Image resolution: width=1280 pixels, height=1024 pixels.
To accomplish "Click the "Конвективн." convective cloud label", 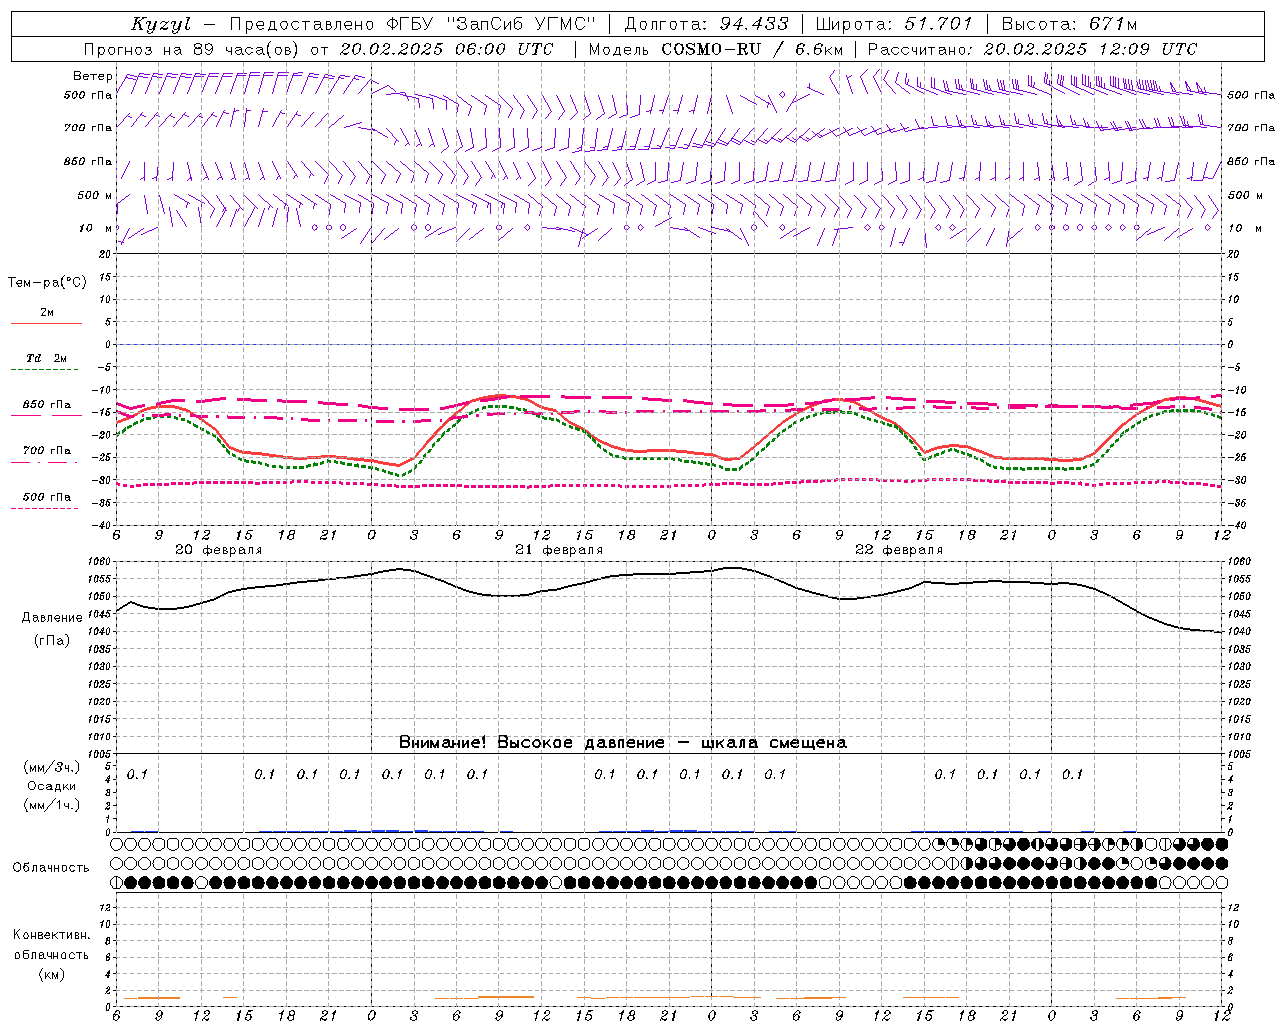I will [51, 935].
